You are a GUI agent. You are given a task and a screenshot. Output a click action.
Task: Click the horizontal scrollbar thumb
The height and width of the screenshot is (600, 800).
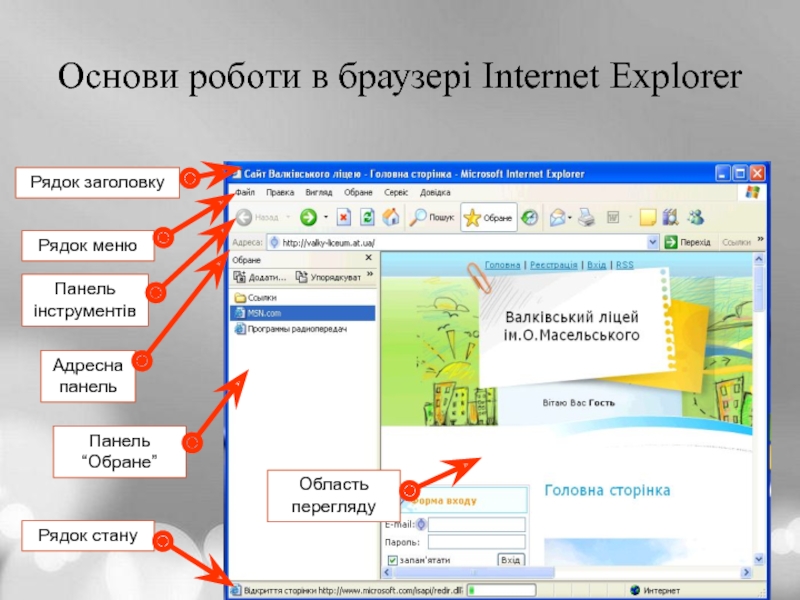tap(473, 572)
